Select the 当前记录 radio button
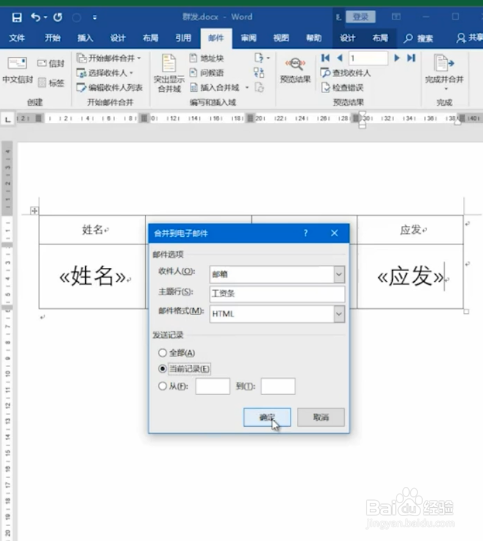Viewport: 483px width, 541px height. click(x=162, y=368)
